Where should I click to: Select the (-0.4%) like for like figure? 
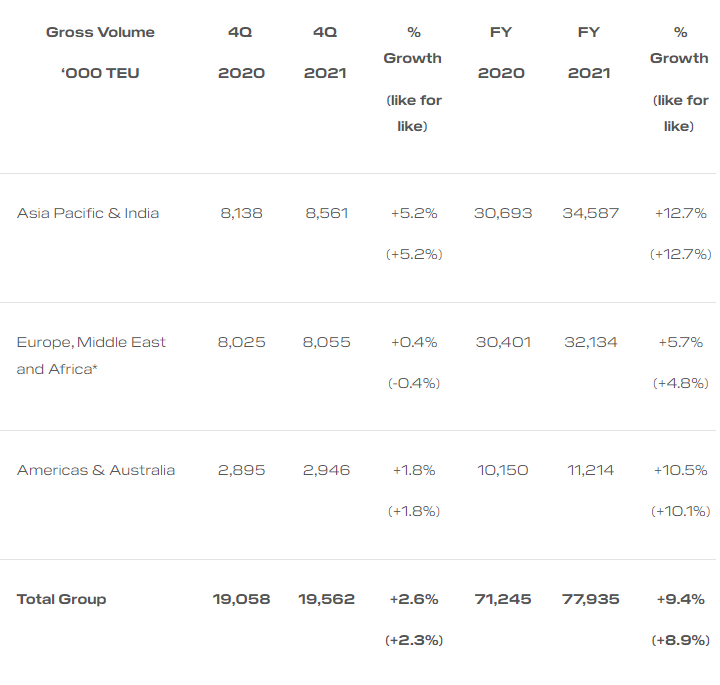tap(414, 383)
